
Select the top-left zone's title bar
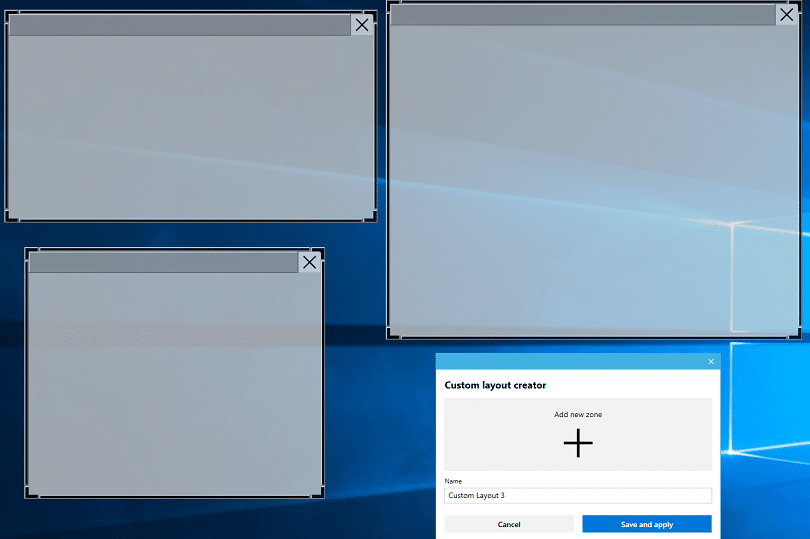(180, 25)
